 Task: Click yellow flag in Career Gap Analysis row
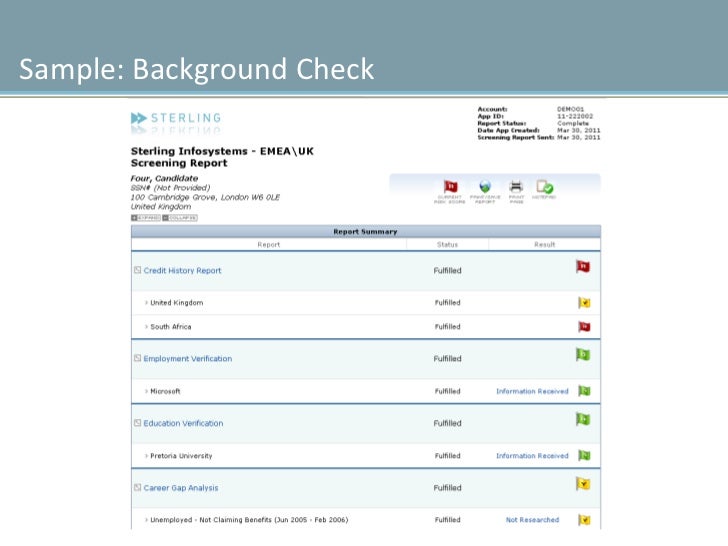(x=583, y=484)
